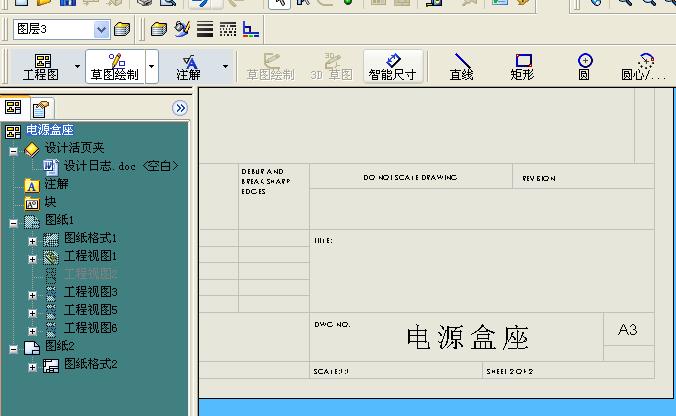Select the 图纸2 sheet
Image resolution: width=676 pixels, height=416 pixels.
[x=59, y=346]
